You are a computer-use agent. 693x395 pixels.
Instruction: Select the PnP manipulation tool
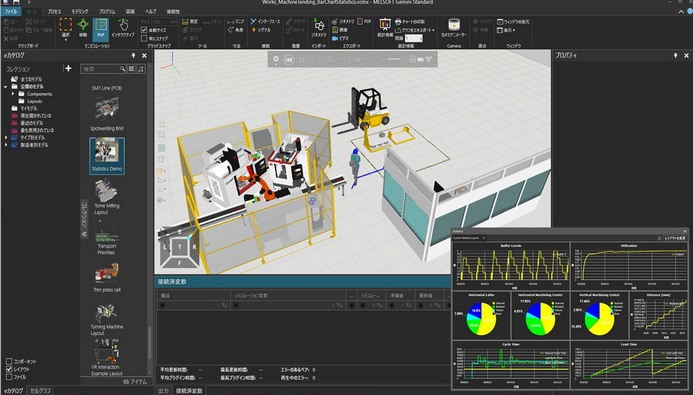pos(101,29)
